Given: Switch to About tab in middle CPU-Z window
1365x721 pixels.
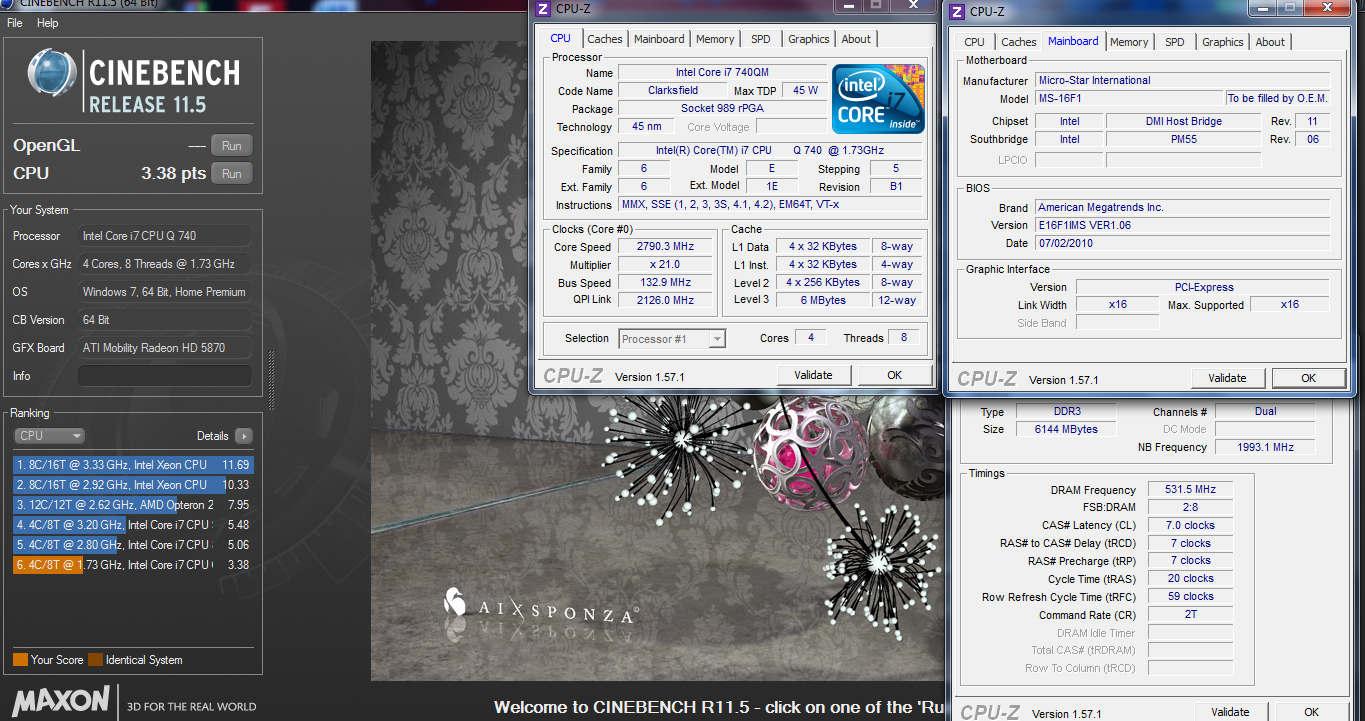Looking at the screenshot, I should (856, 39).
